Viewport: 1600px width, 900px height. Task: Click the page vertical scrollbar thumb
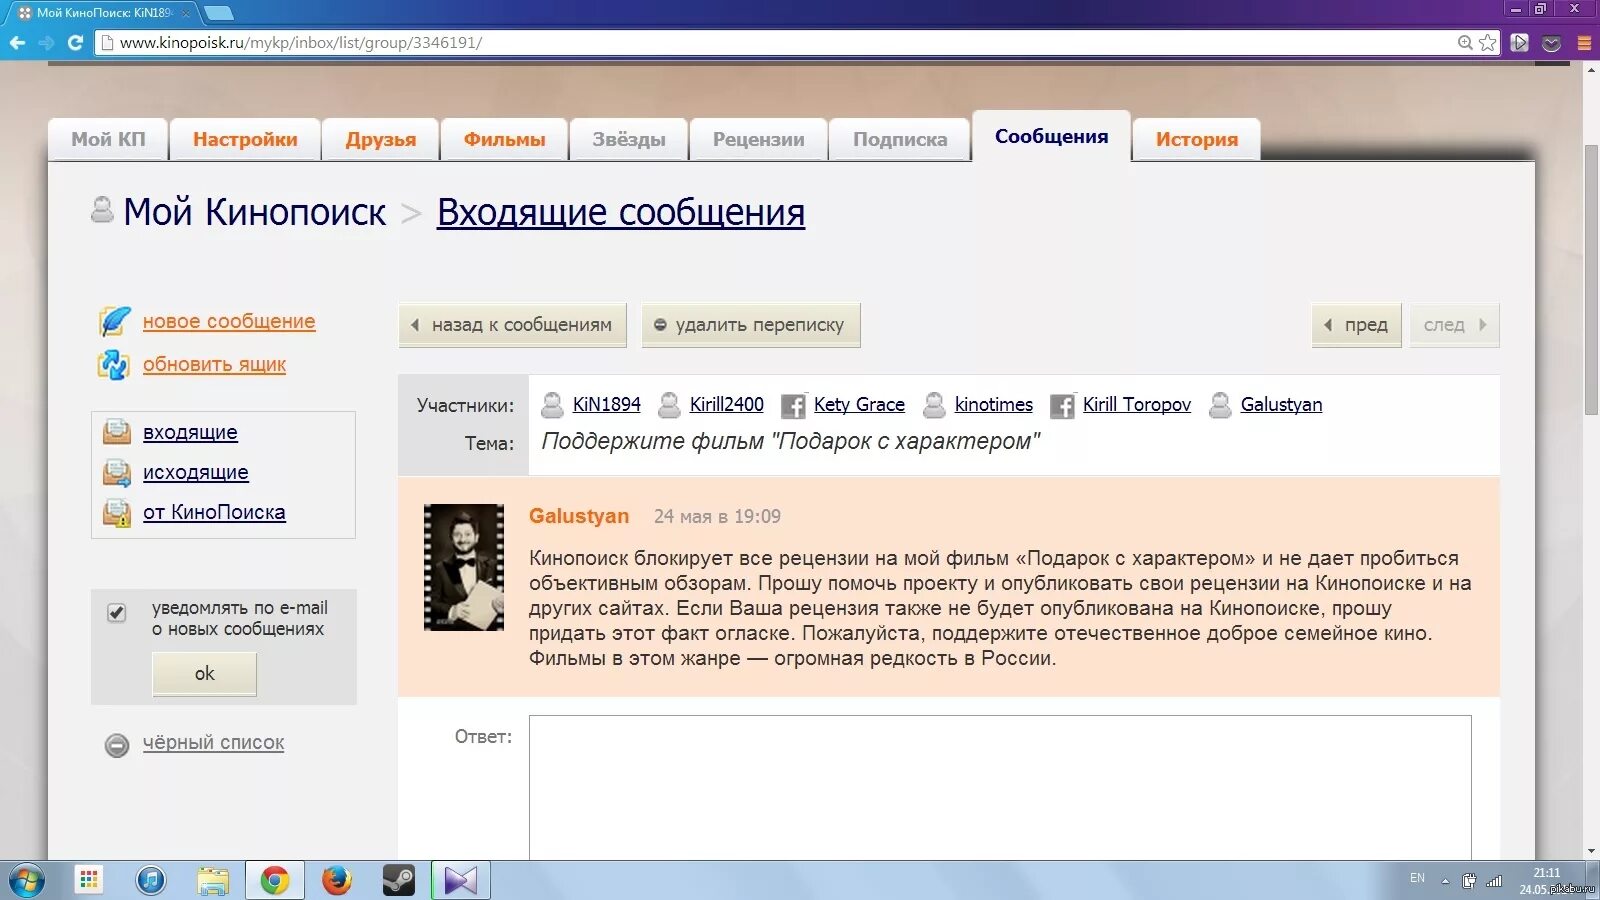click(x=1591, y=280)
